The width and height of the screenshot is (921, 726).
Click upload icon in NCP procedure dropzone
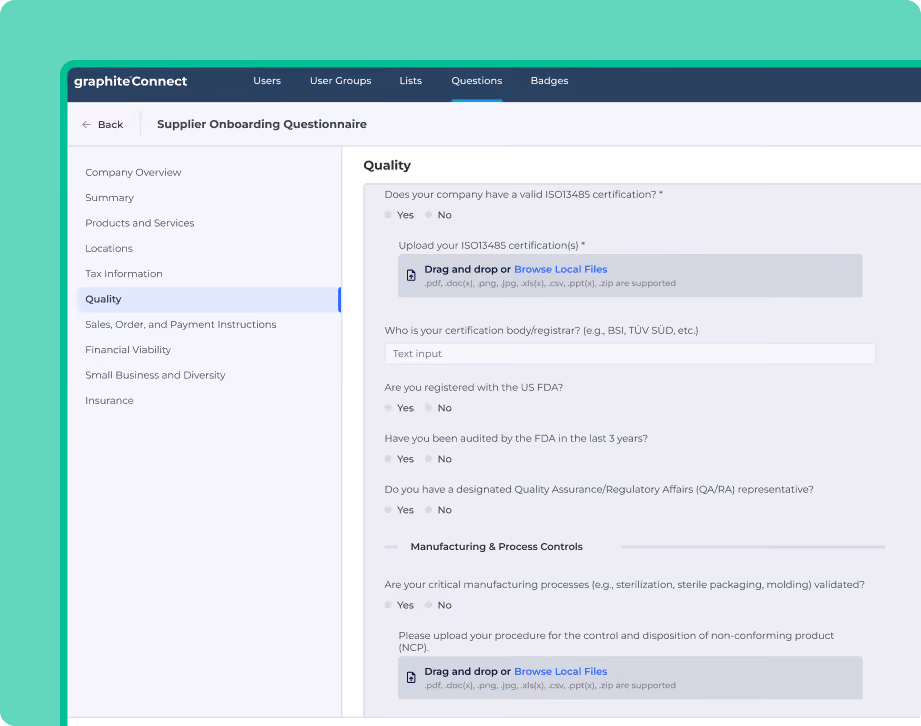point(411,678)
